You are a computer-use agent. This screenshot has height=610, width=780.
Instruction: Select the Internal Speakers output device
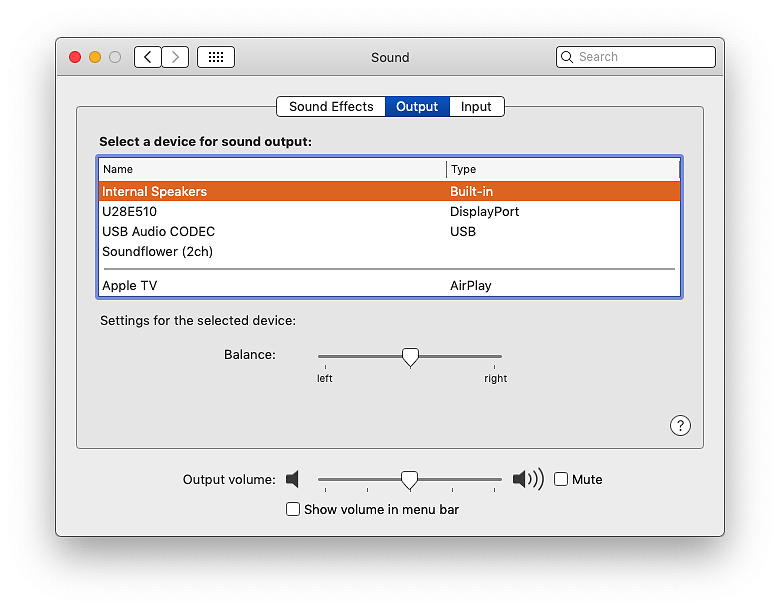point(390,192)
